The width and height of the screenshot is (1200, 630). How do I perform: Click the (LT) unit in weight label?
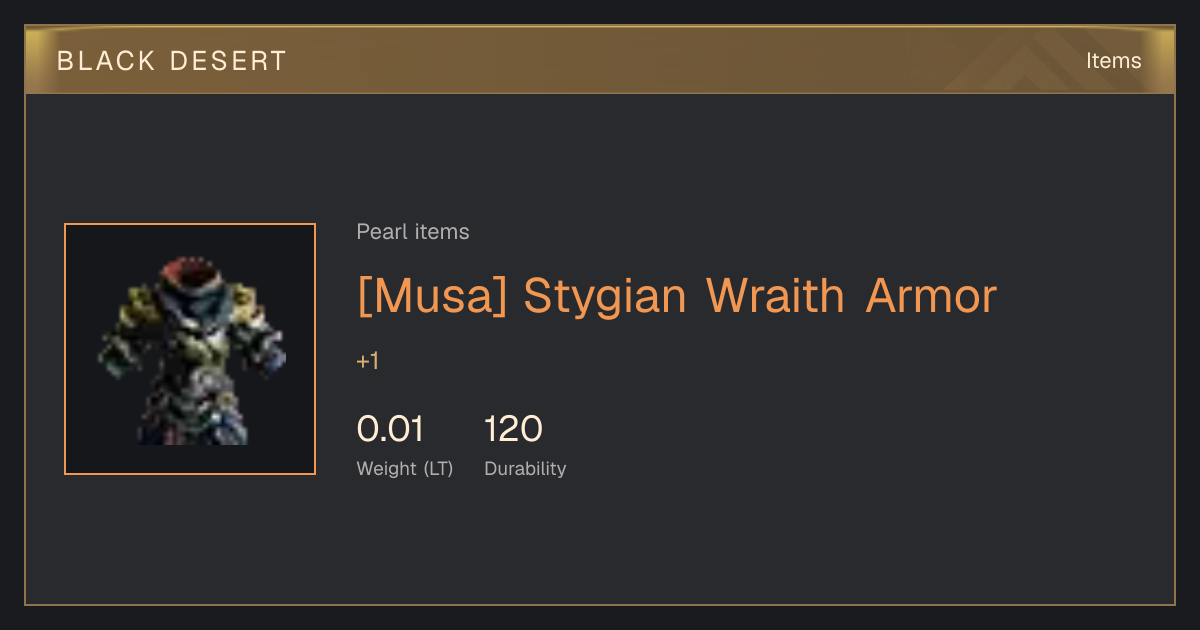click(438, 469)
